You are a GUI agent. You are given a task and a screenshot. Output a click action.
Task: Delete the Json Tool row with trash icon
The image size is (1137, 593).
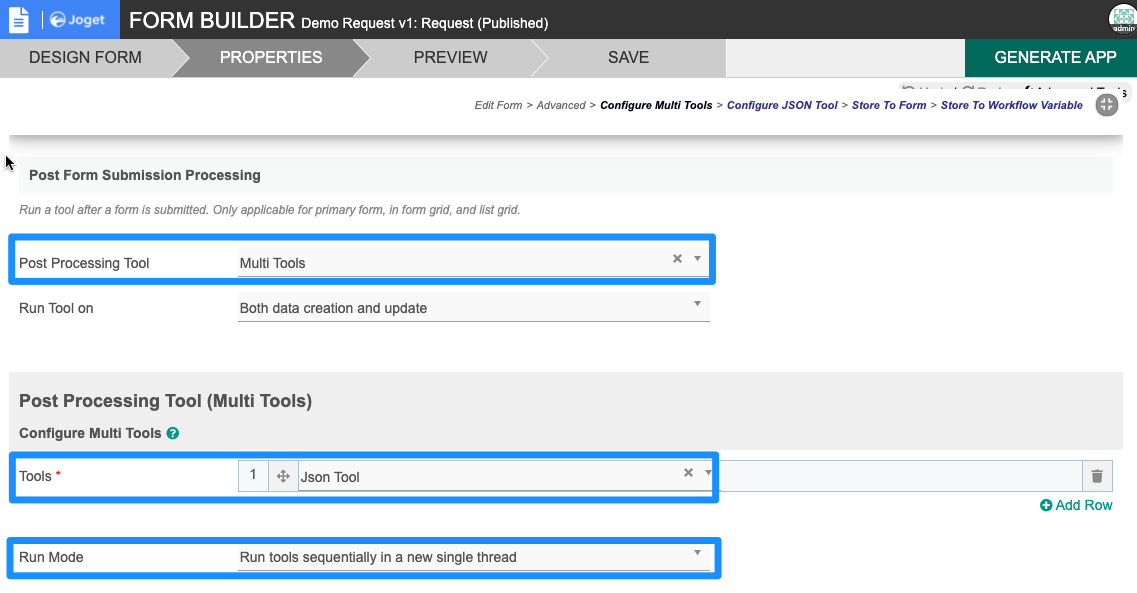[x=1097, y=476]
